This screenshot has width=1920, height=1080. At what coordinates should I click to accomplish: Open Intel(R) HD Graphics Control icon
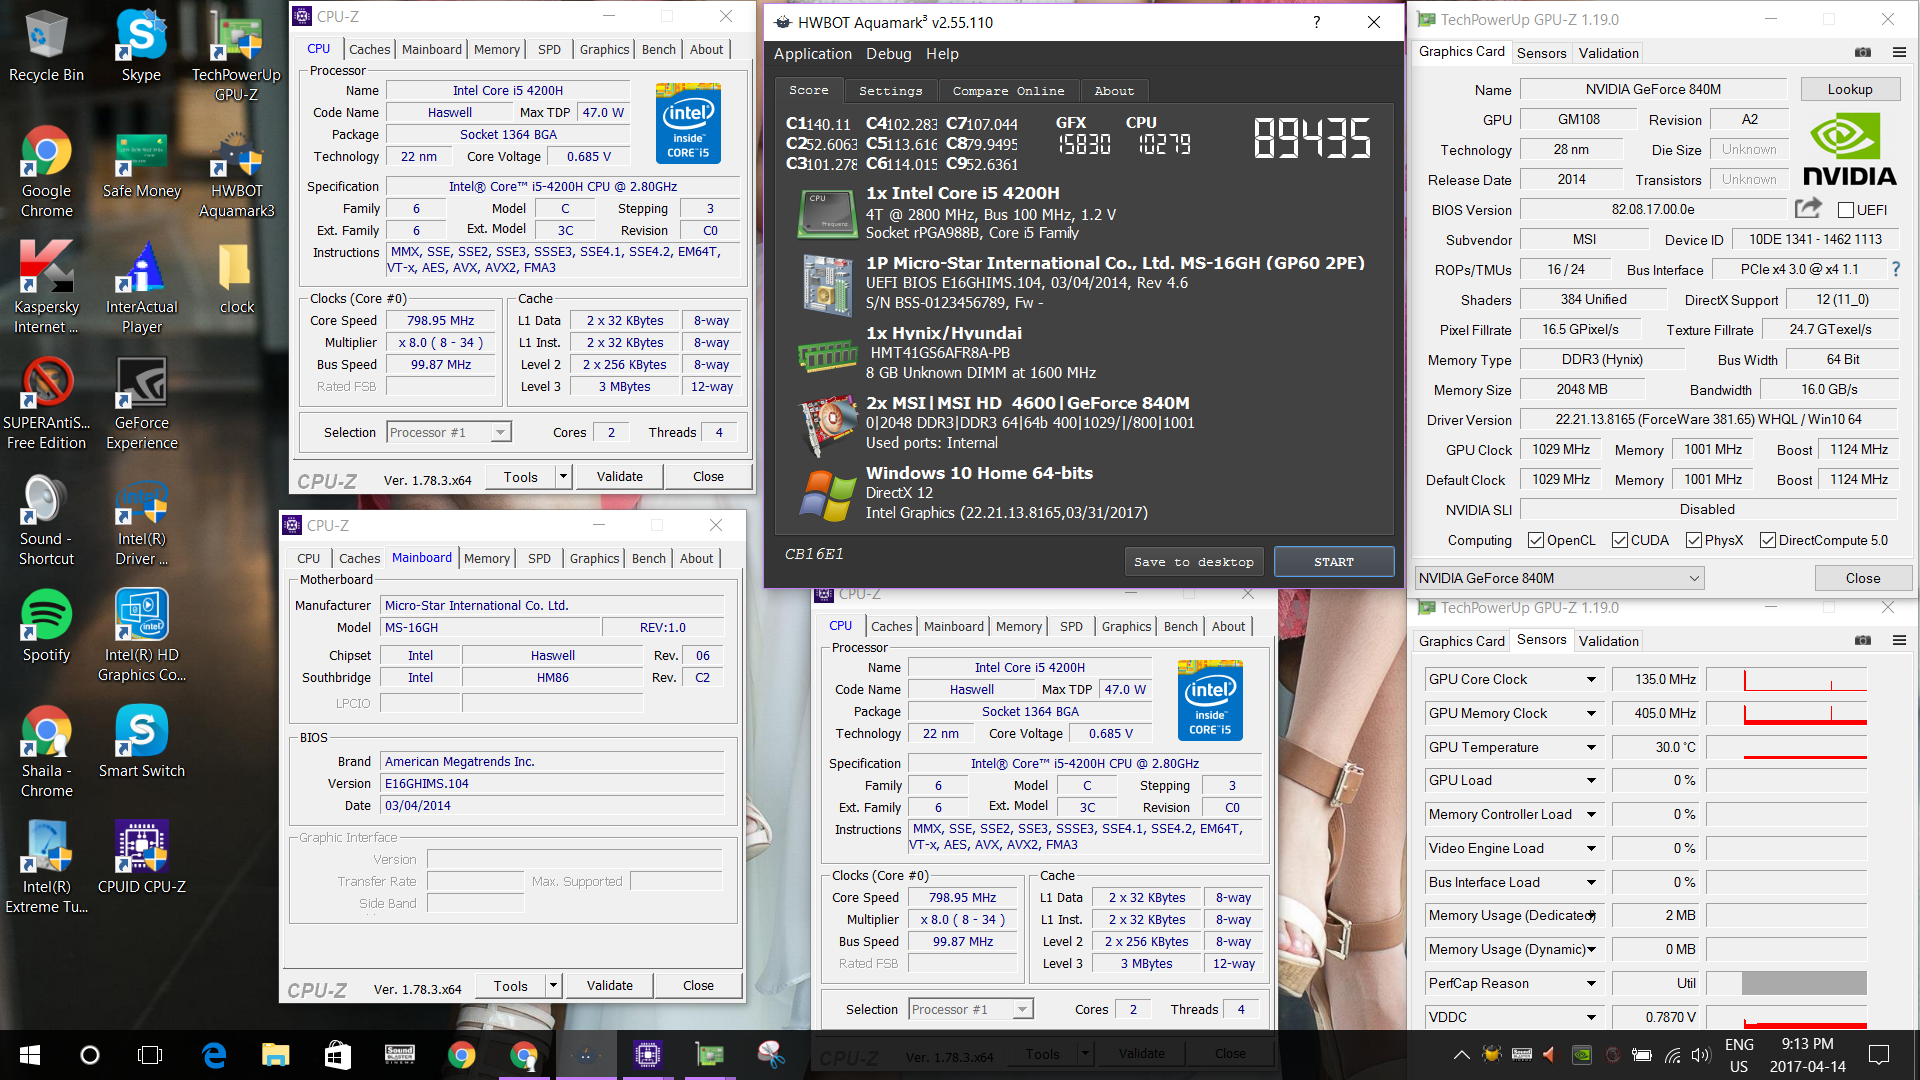point(141,636)
